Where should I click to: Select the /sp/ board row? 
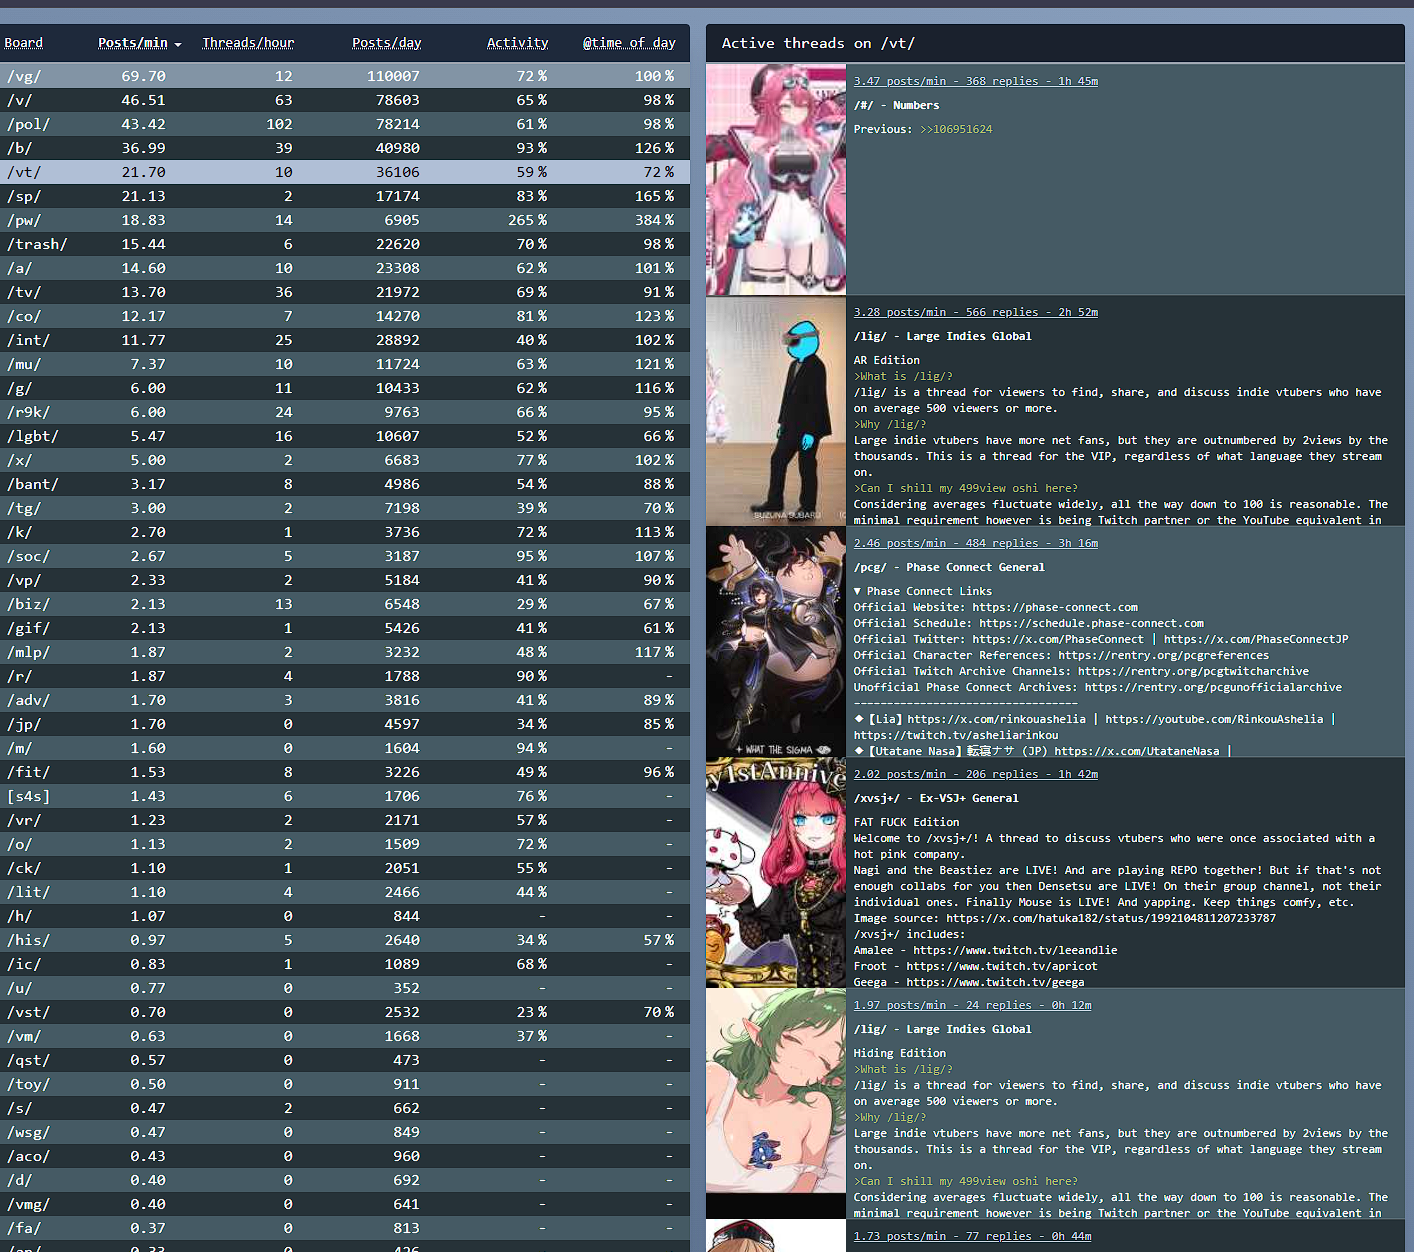(x=345, y=196)
